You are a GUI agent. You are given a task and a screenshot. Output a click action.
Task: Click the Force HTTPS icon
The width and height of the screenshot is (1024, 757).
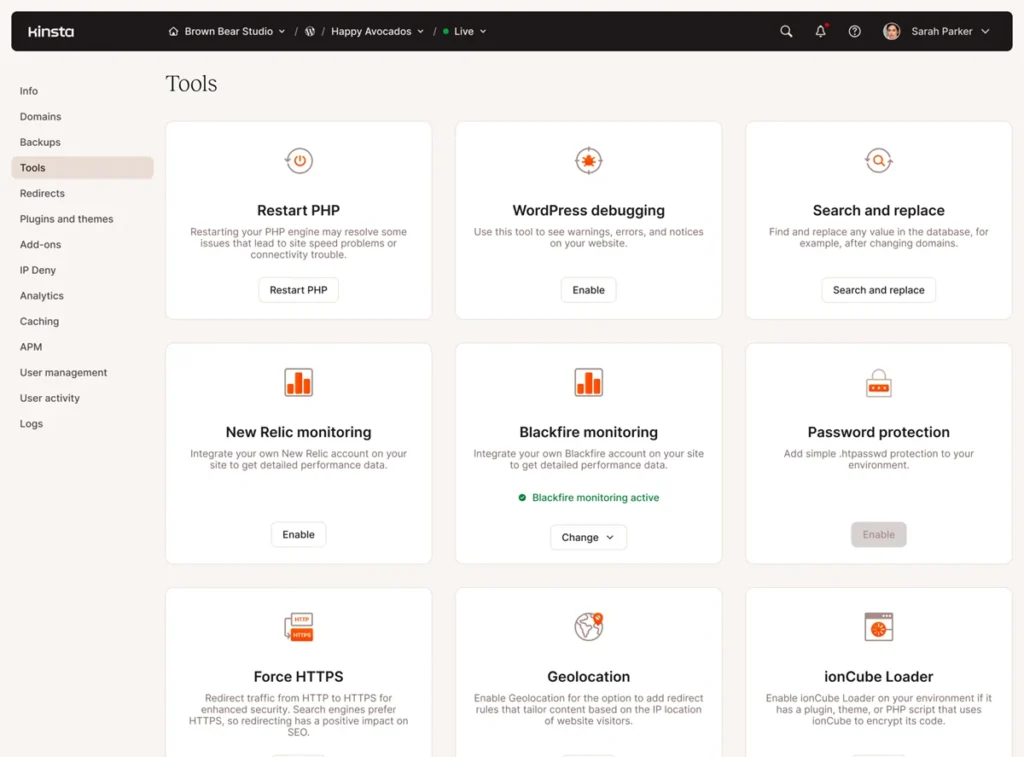pyautogui.click(x=298, y=626)
